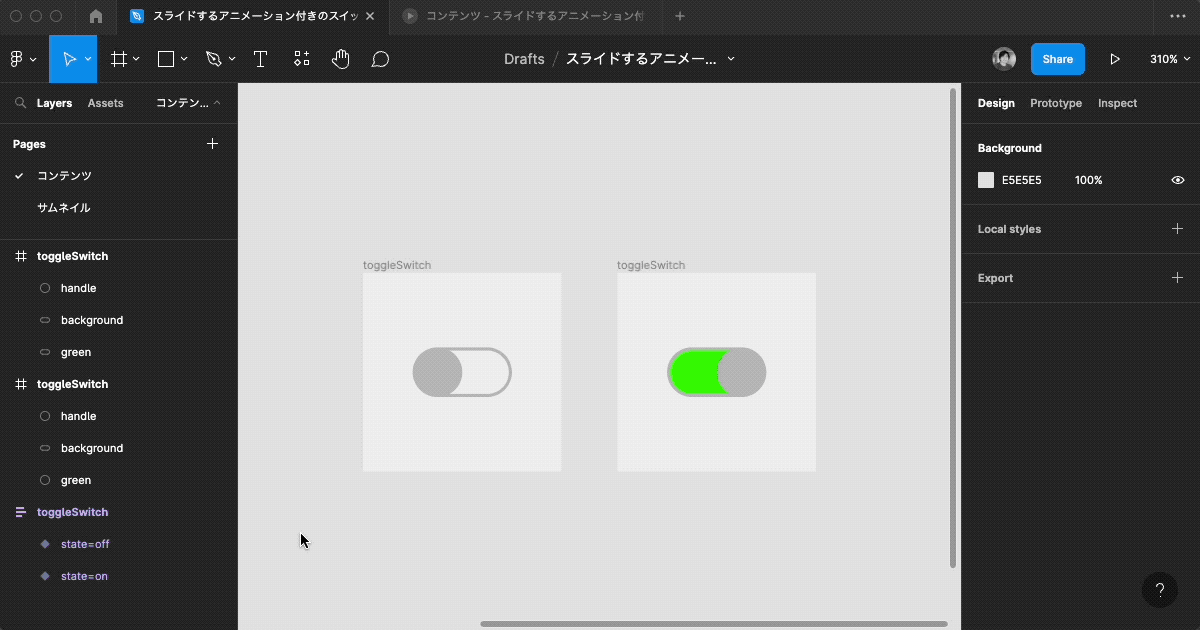Click the Background color swatch E5E5E5
This screenshot has width=1200, height=630.
pyautogui.click(x=985, y=180)
